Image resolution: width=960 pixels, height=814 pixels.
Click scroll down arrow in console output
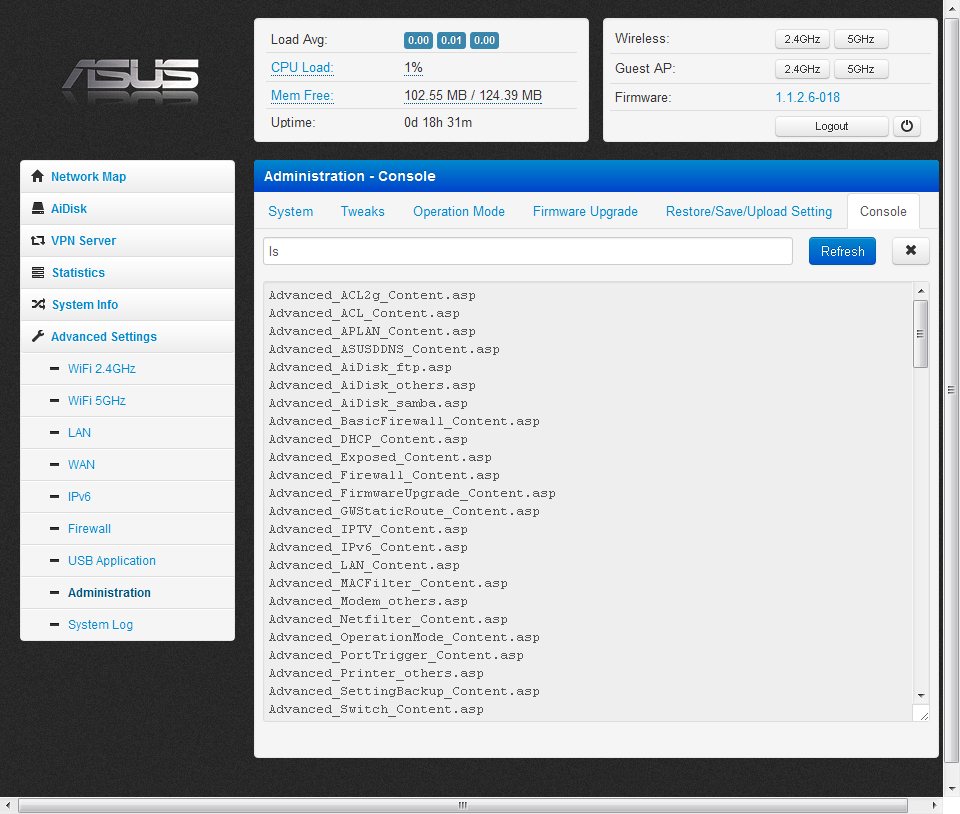pos(921,695)
